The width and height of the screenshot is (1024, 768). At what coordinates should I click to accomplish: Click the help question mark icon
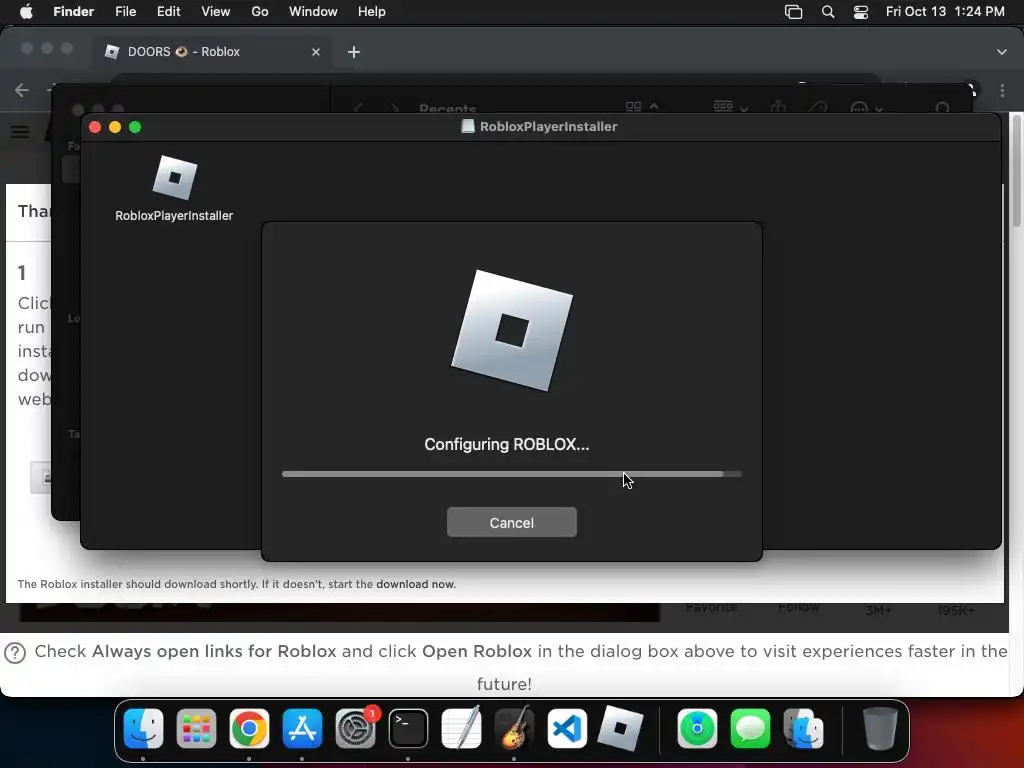coord(15,652)
